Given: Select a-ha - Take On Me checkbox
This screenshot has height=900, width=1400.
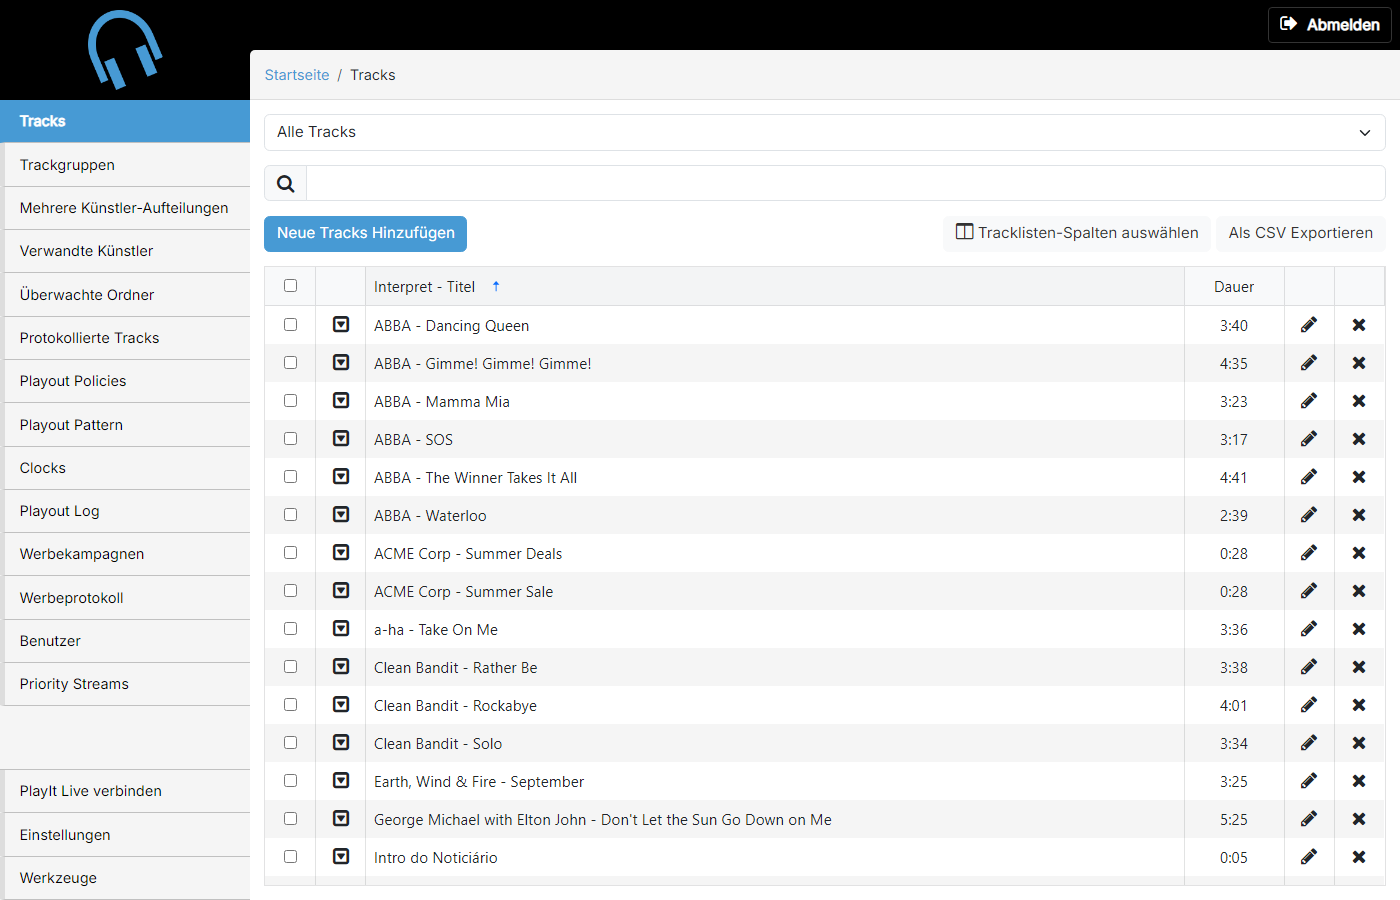Looking at the screenshot, I should tap(290, 628).
